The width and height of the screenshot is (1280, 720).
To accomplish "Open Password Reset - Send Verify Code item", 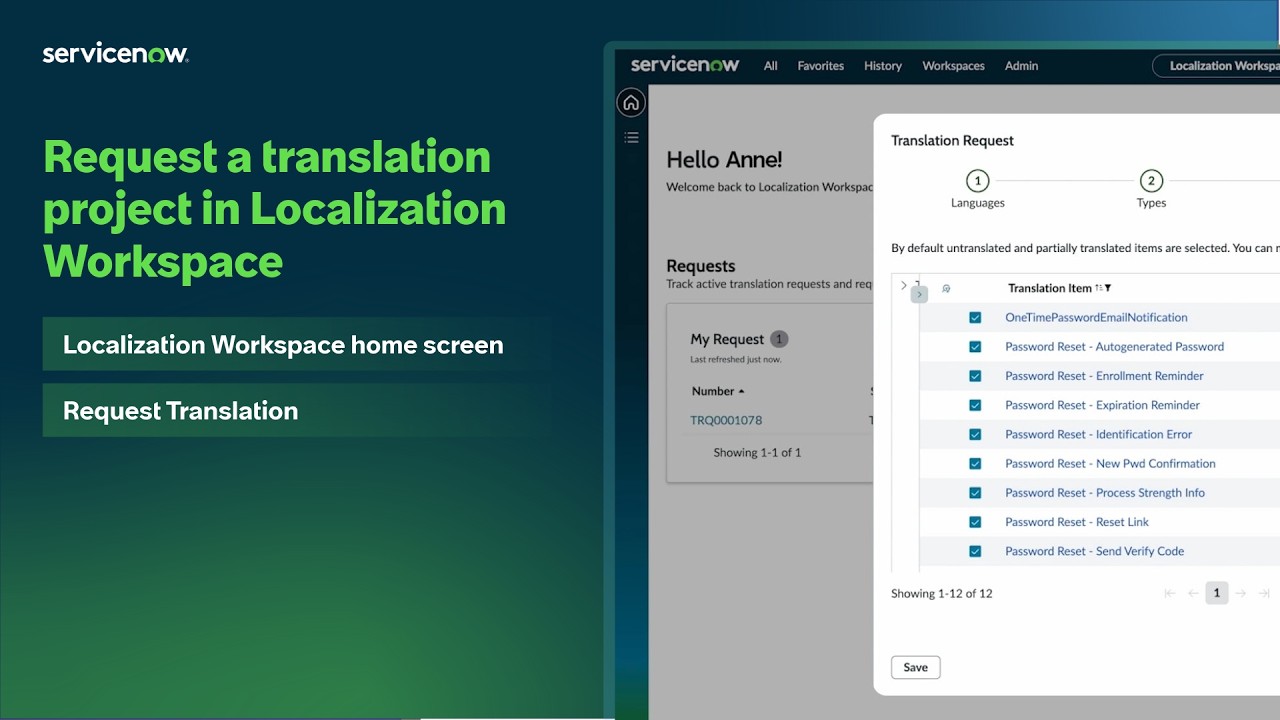I will click(x=1094, y=551).
